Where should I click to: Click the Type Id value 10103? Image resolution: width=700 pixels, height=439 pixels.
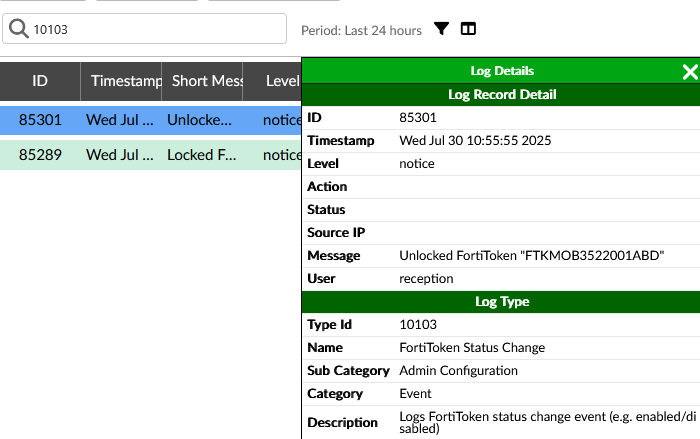pyautogui.click(x=417, y=325)
